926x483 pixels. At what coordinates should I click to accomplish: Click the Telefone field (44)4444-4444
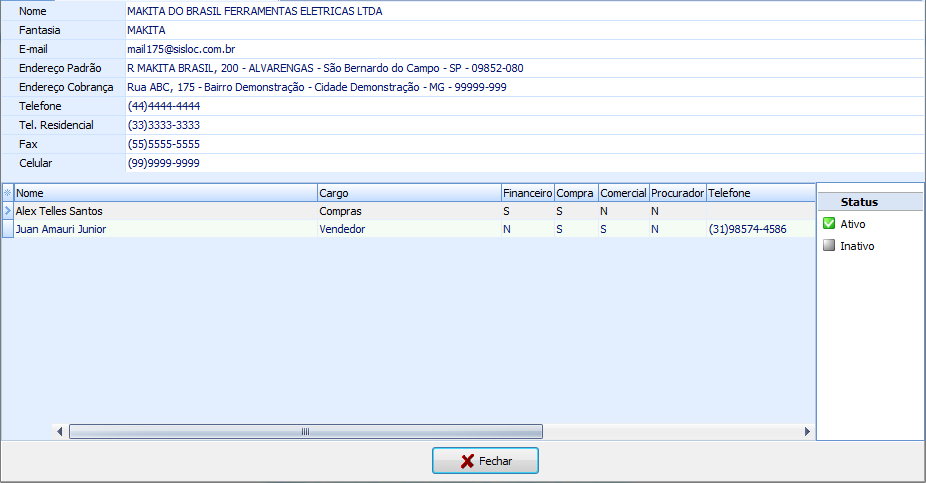click(x=524, y=106)
